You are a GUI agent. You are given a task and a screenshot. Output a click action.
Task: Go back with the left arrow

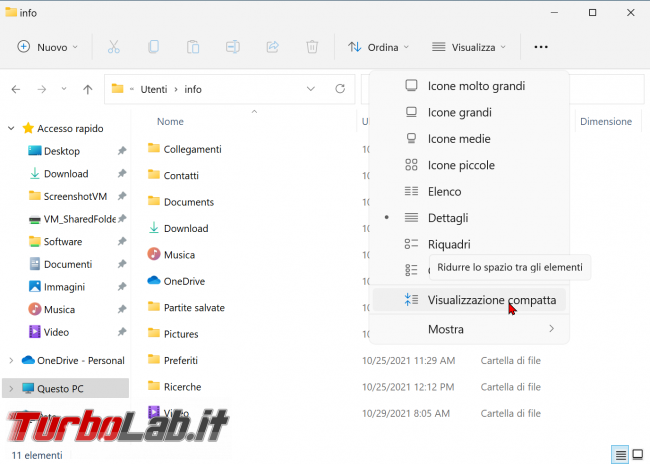[16, 89]
